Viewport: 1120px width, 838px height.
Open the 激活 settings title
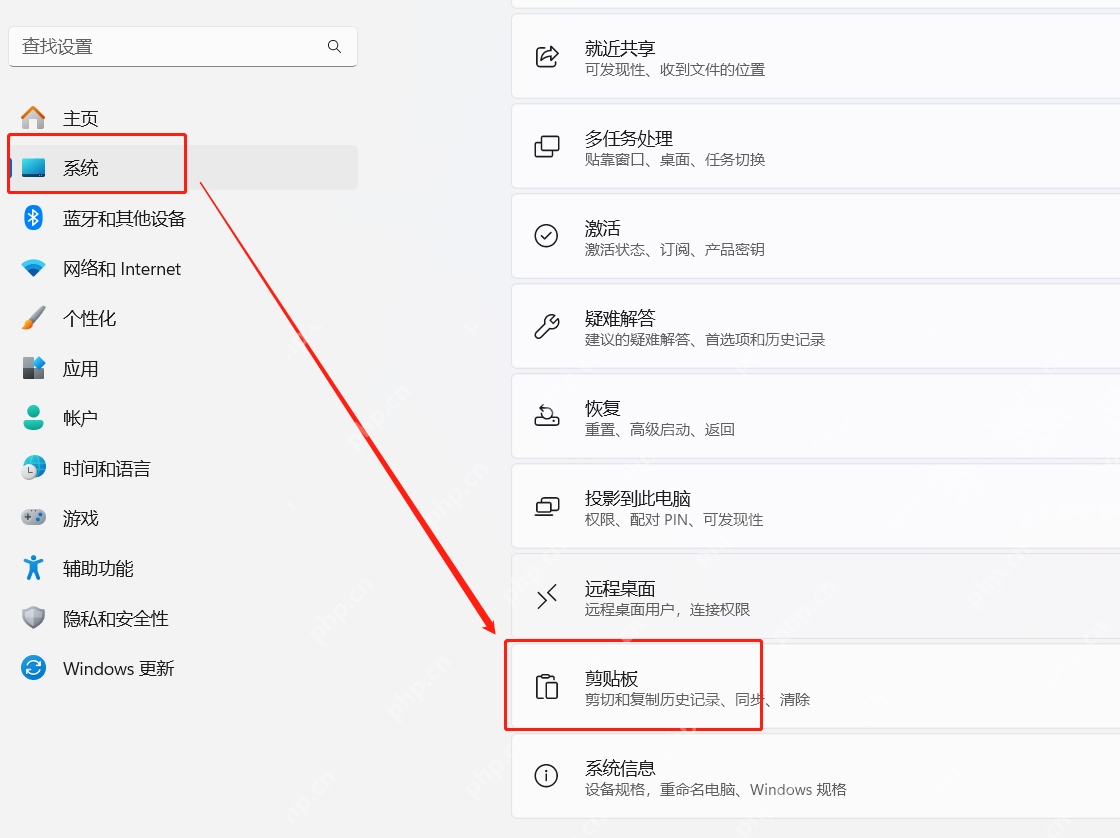pos(602,229)
